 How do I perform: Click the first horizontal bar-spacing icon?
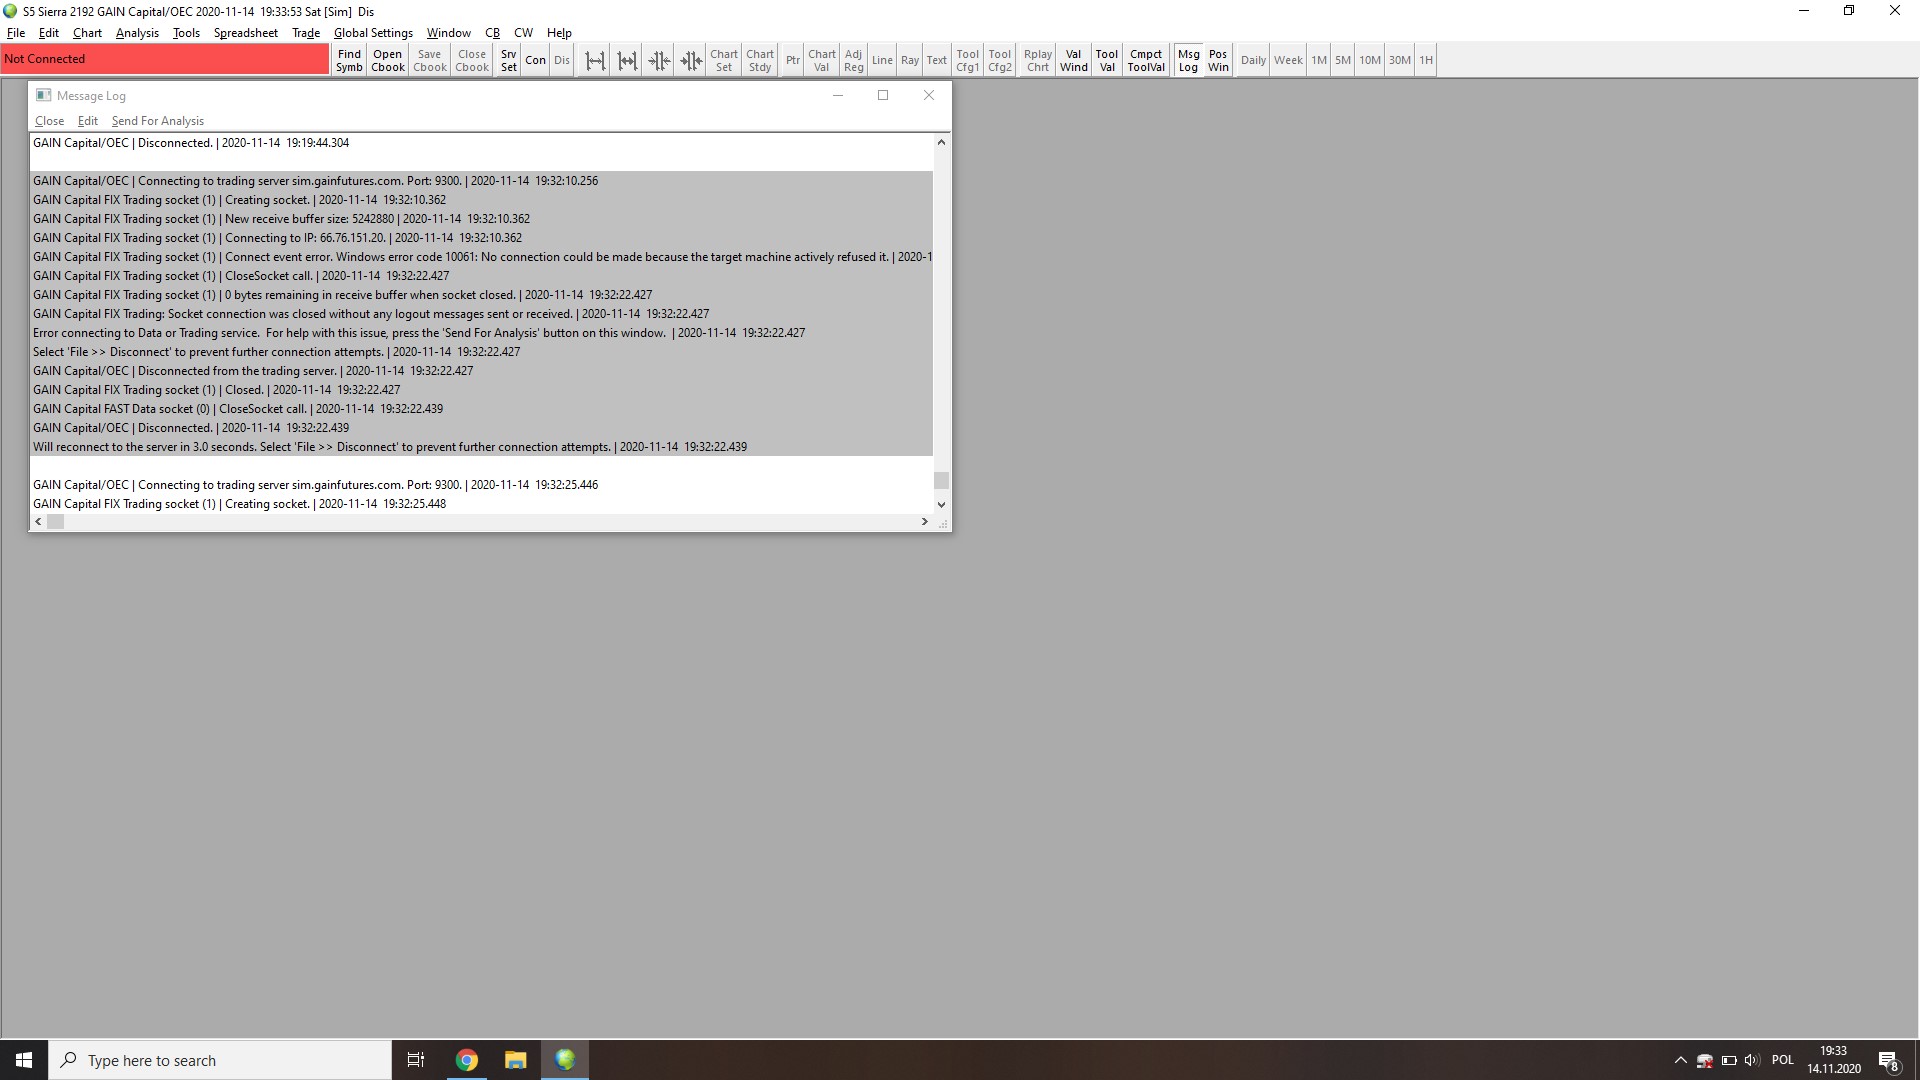(x=595, y=61)
